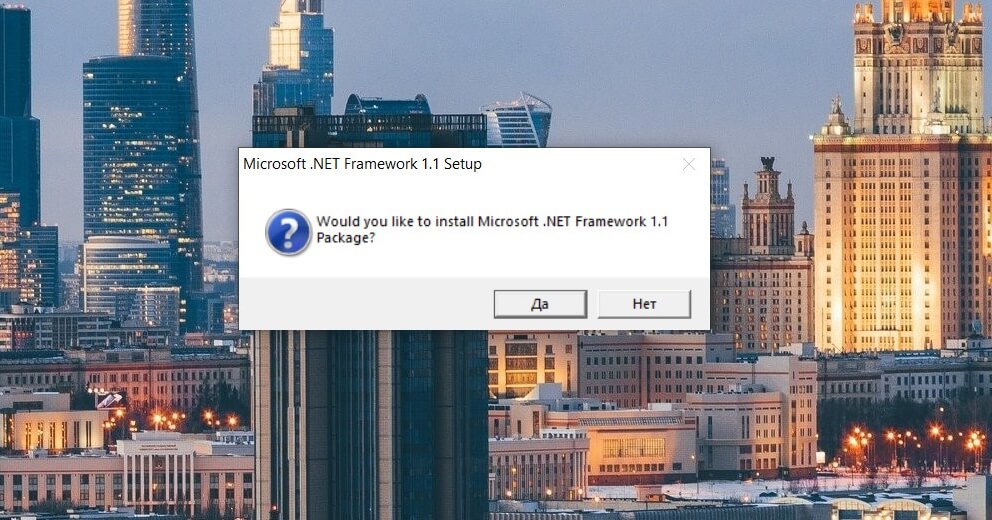Close the .NET Framework 1.1 Setup dialog
Screen dimensions: 992x520
pyautogui.click(x=689, y=164)
